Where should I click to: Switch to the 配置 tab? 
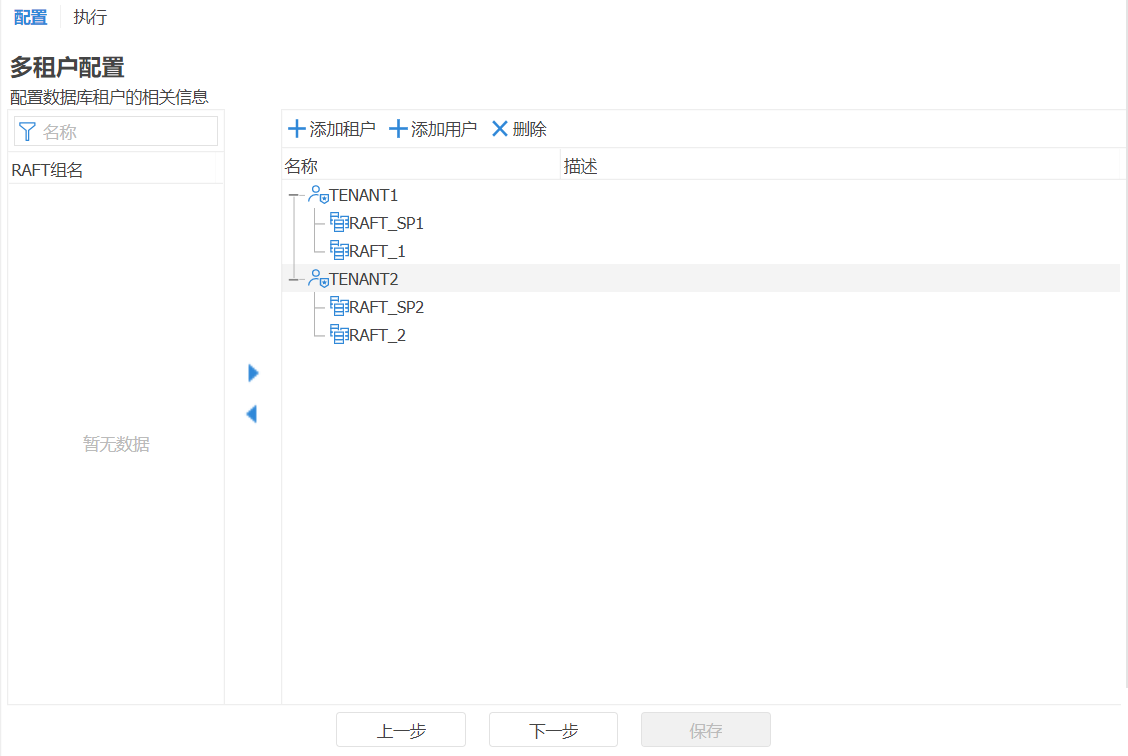click(30, 17)
